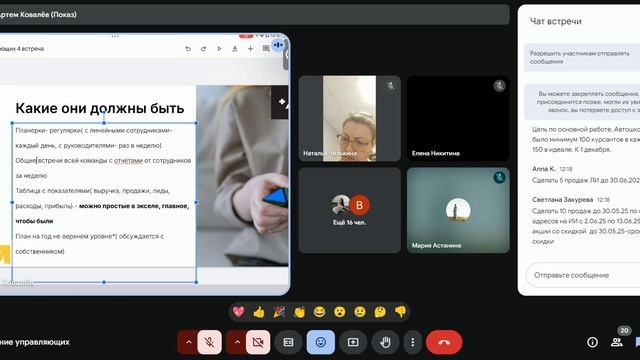Open the Ещё 16 чел. participants tile

[350, 210]
